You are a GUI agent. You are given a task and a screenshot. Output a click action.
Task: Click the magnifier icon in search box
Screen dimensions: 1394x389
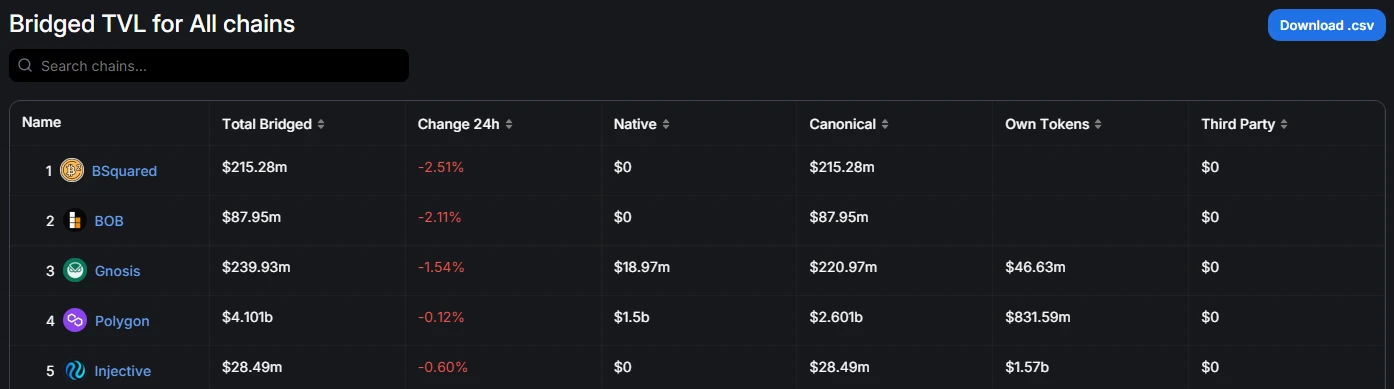(x=26, y=66)
